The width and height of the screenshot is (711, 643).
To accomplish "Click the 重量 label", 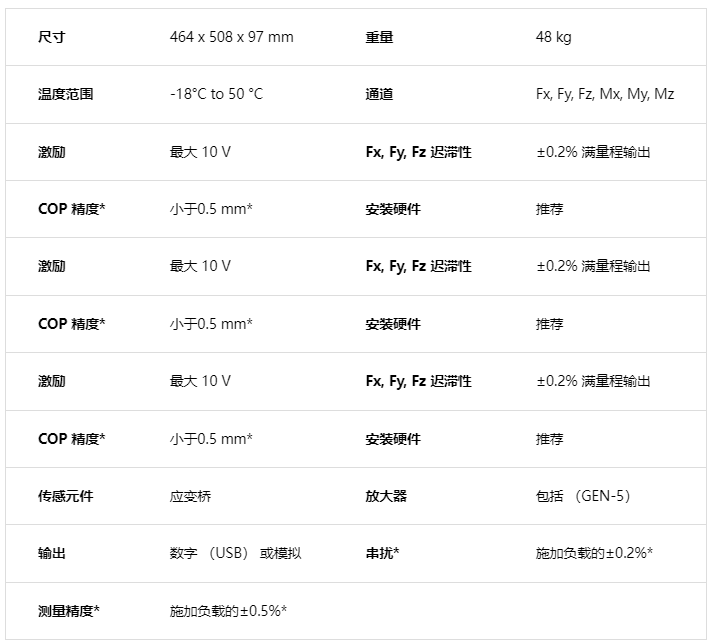I will pos(380,37).
